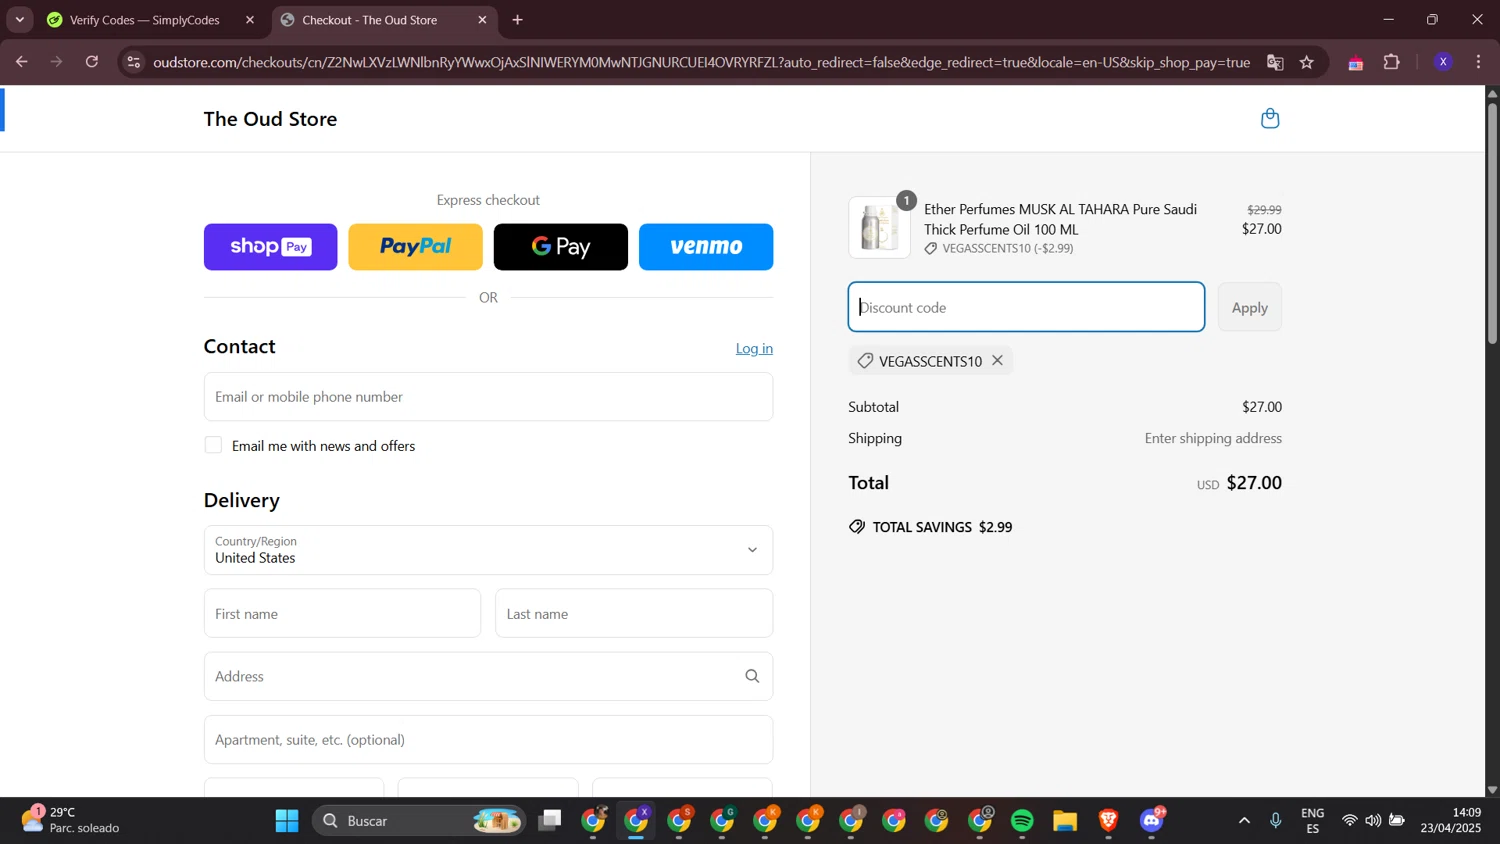Open the tab search dropdown arrow
1500x844 pixels.
tap(19, 20)
